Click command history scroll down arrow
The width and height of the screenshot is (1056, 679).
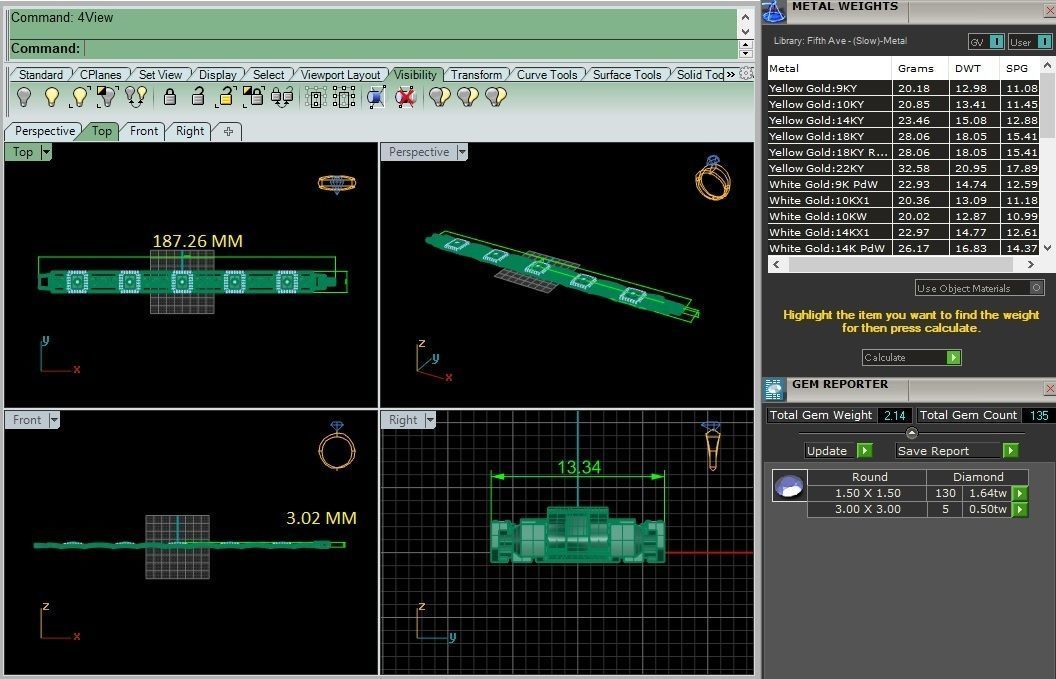(x=746, y=32)
